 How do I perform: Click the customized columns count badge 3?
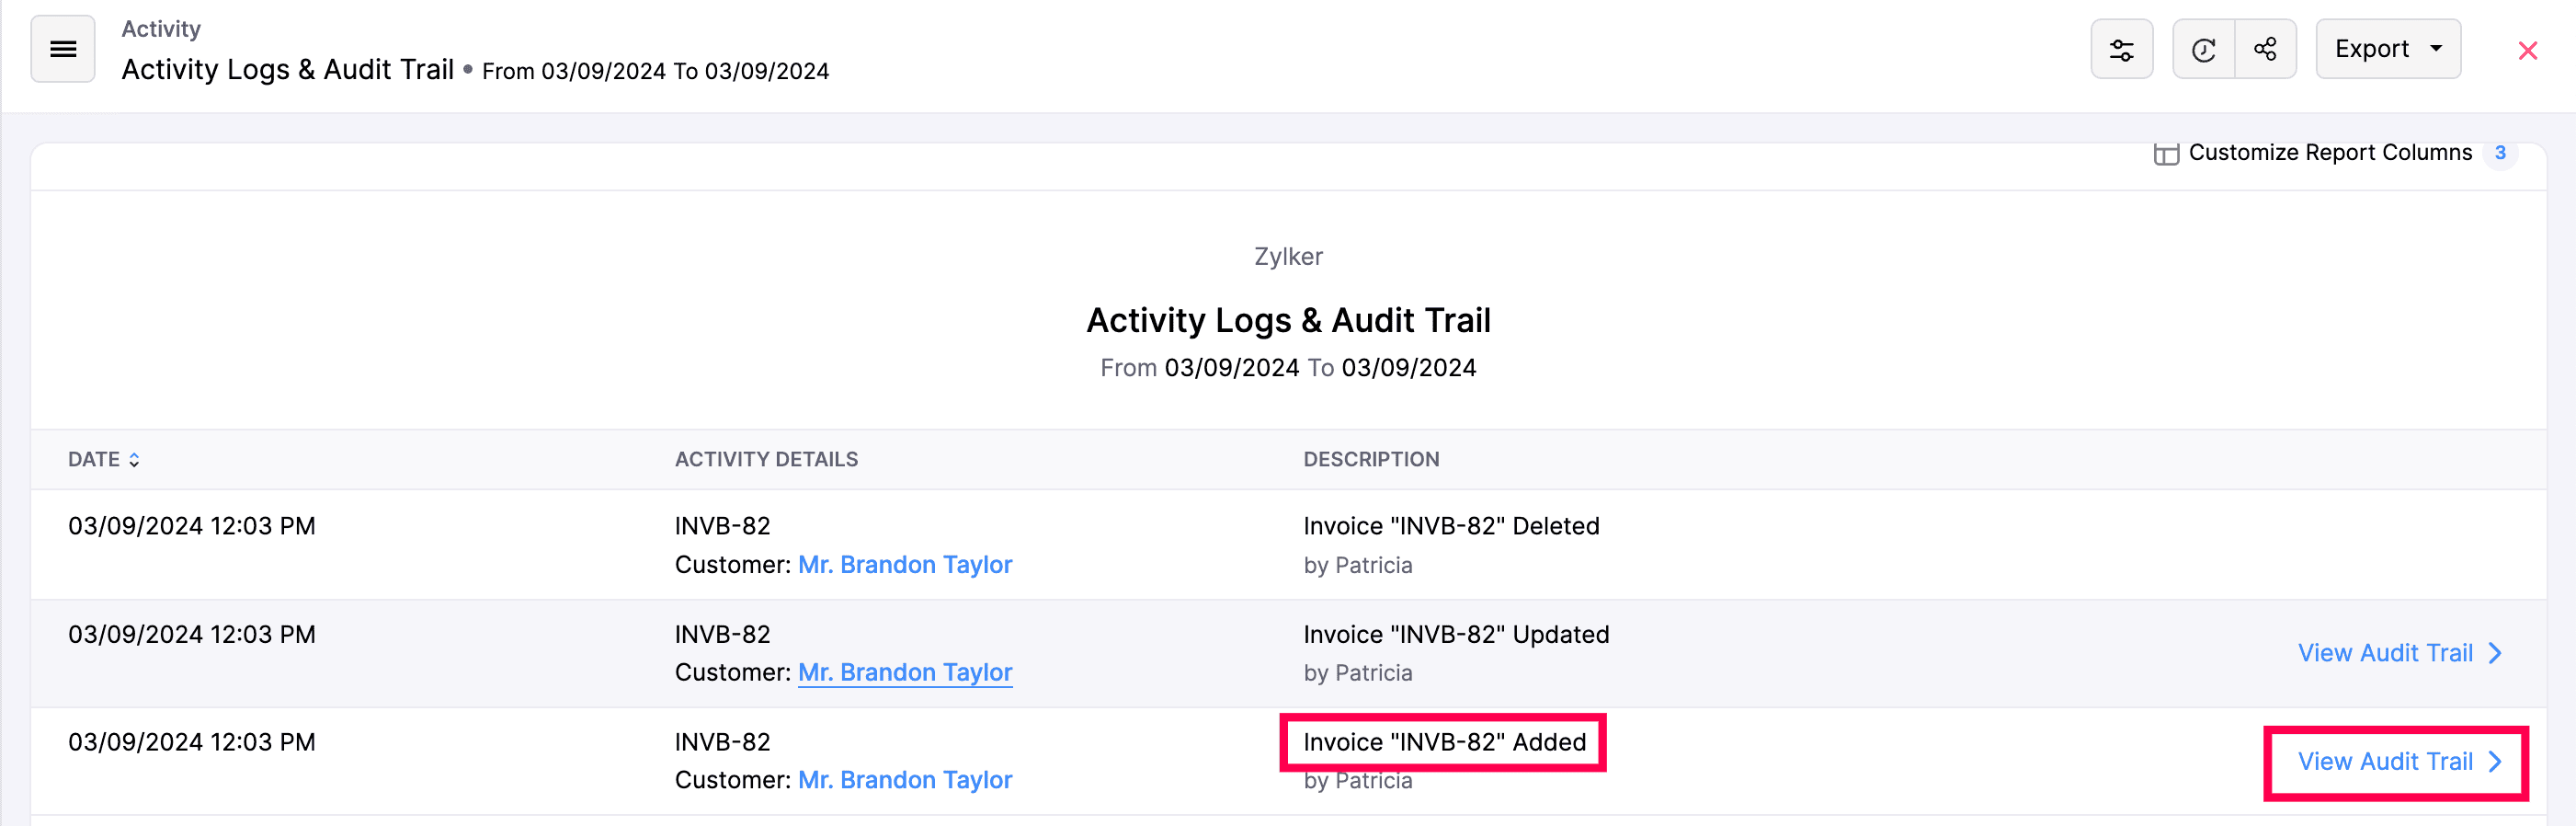[2500, 153]
